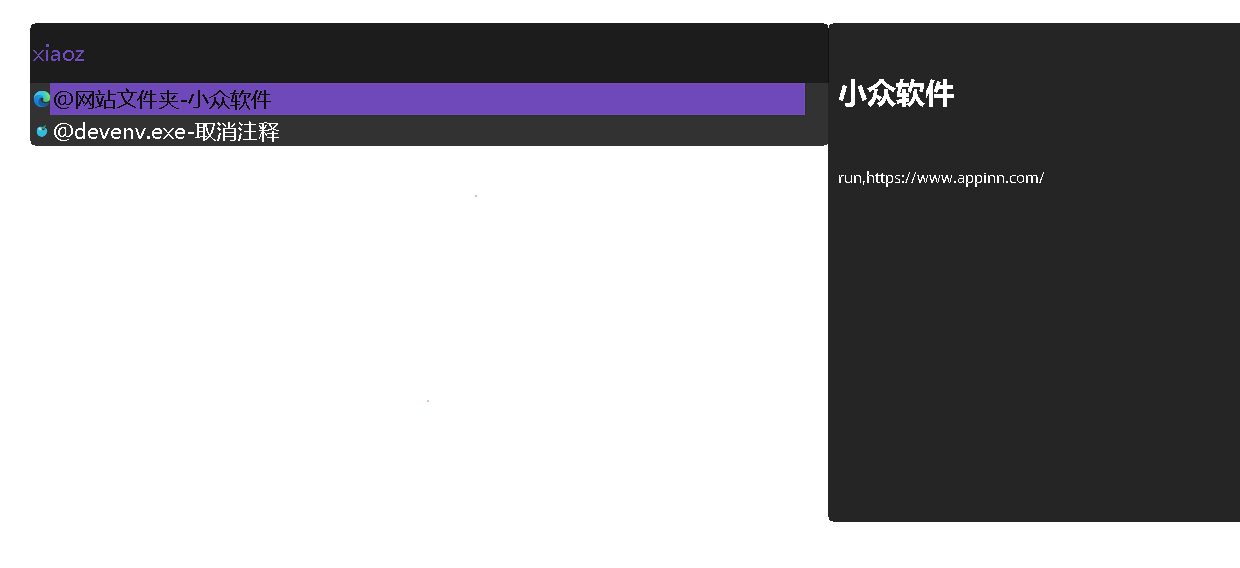Image resolution: width=1240 pixels, height=568 pixels.
Task: Click the 小众软件 heading in preview pane
Action: (896, 94)
